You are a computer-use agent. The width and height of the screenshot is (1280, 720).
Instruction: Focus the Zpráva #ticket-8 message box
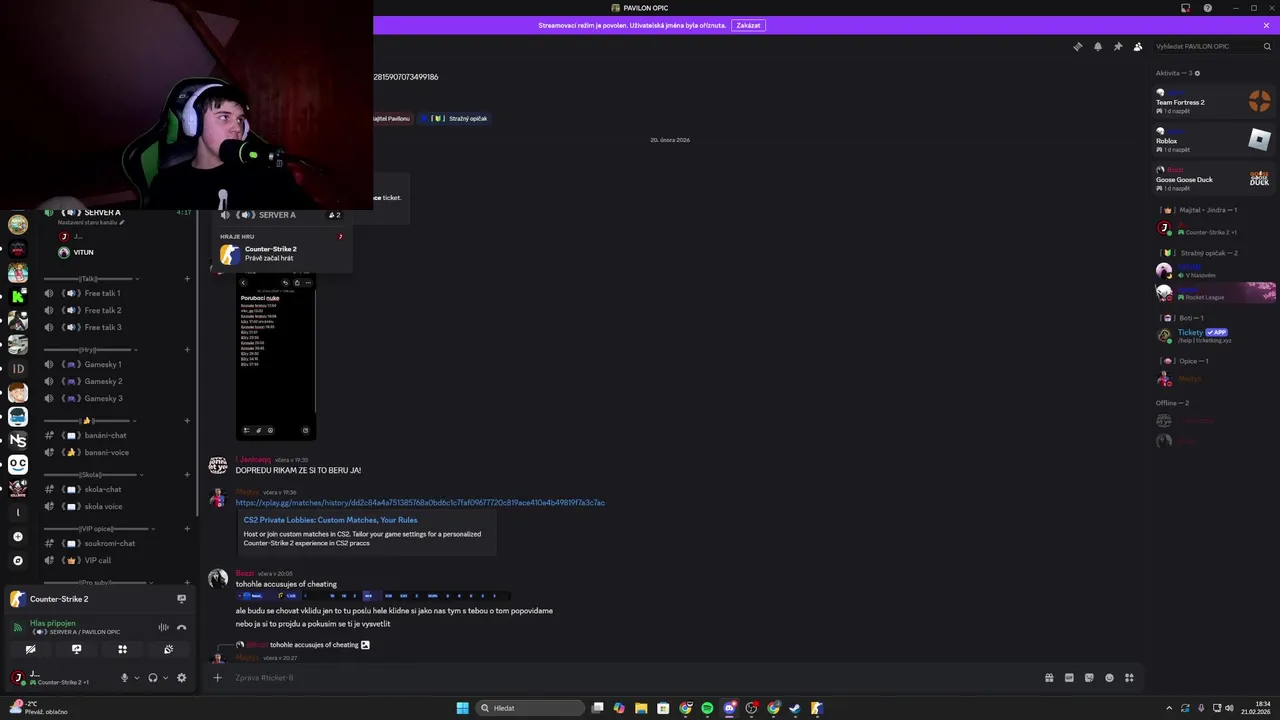pyautogui.click(x=630, y=677)
